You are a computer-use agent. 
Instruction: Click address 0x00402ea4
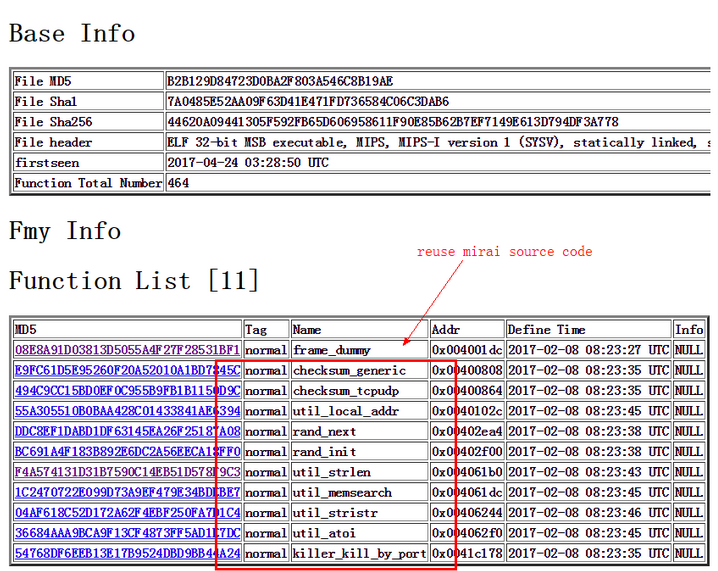467,431
